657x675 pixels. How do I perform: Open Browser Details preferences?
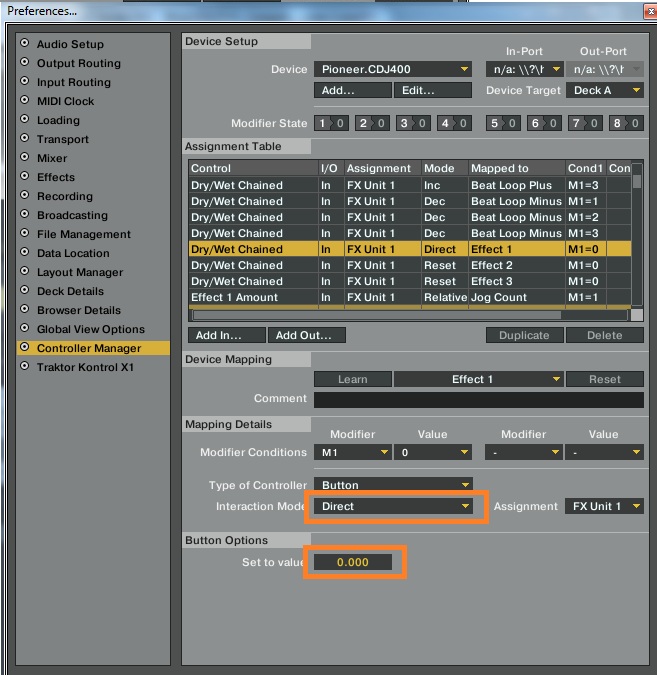(79, 310)
